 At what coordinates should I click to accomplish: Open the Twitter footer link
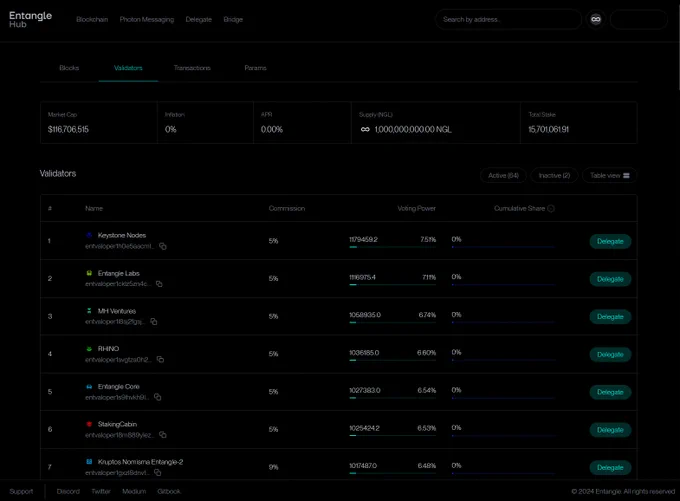[101, 491]
